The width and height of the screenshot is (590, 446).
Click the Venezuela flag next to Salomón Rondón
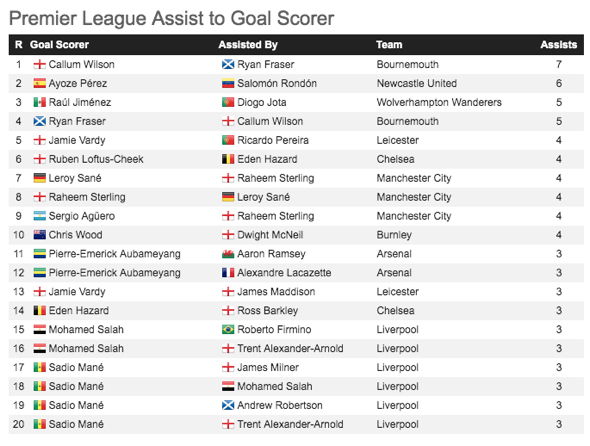tap(228, 83)
